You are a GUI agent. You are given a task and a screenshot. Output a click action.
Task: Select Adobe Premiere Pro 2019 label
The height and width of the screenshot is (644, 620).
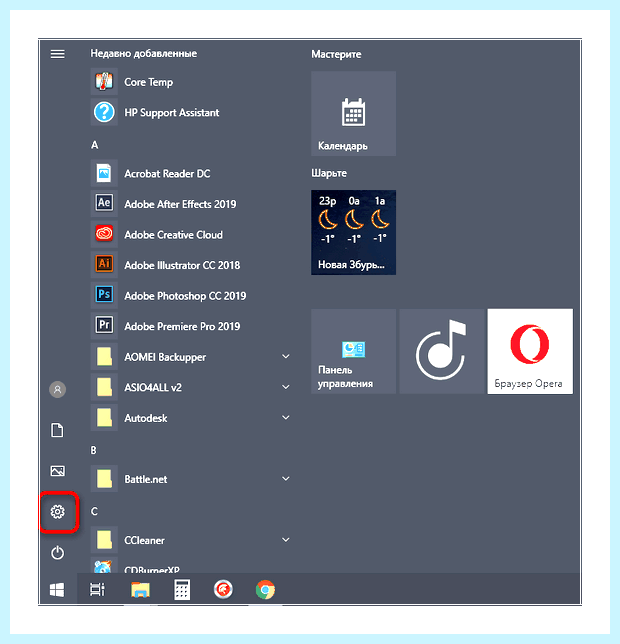coord(182,326)
